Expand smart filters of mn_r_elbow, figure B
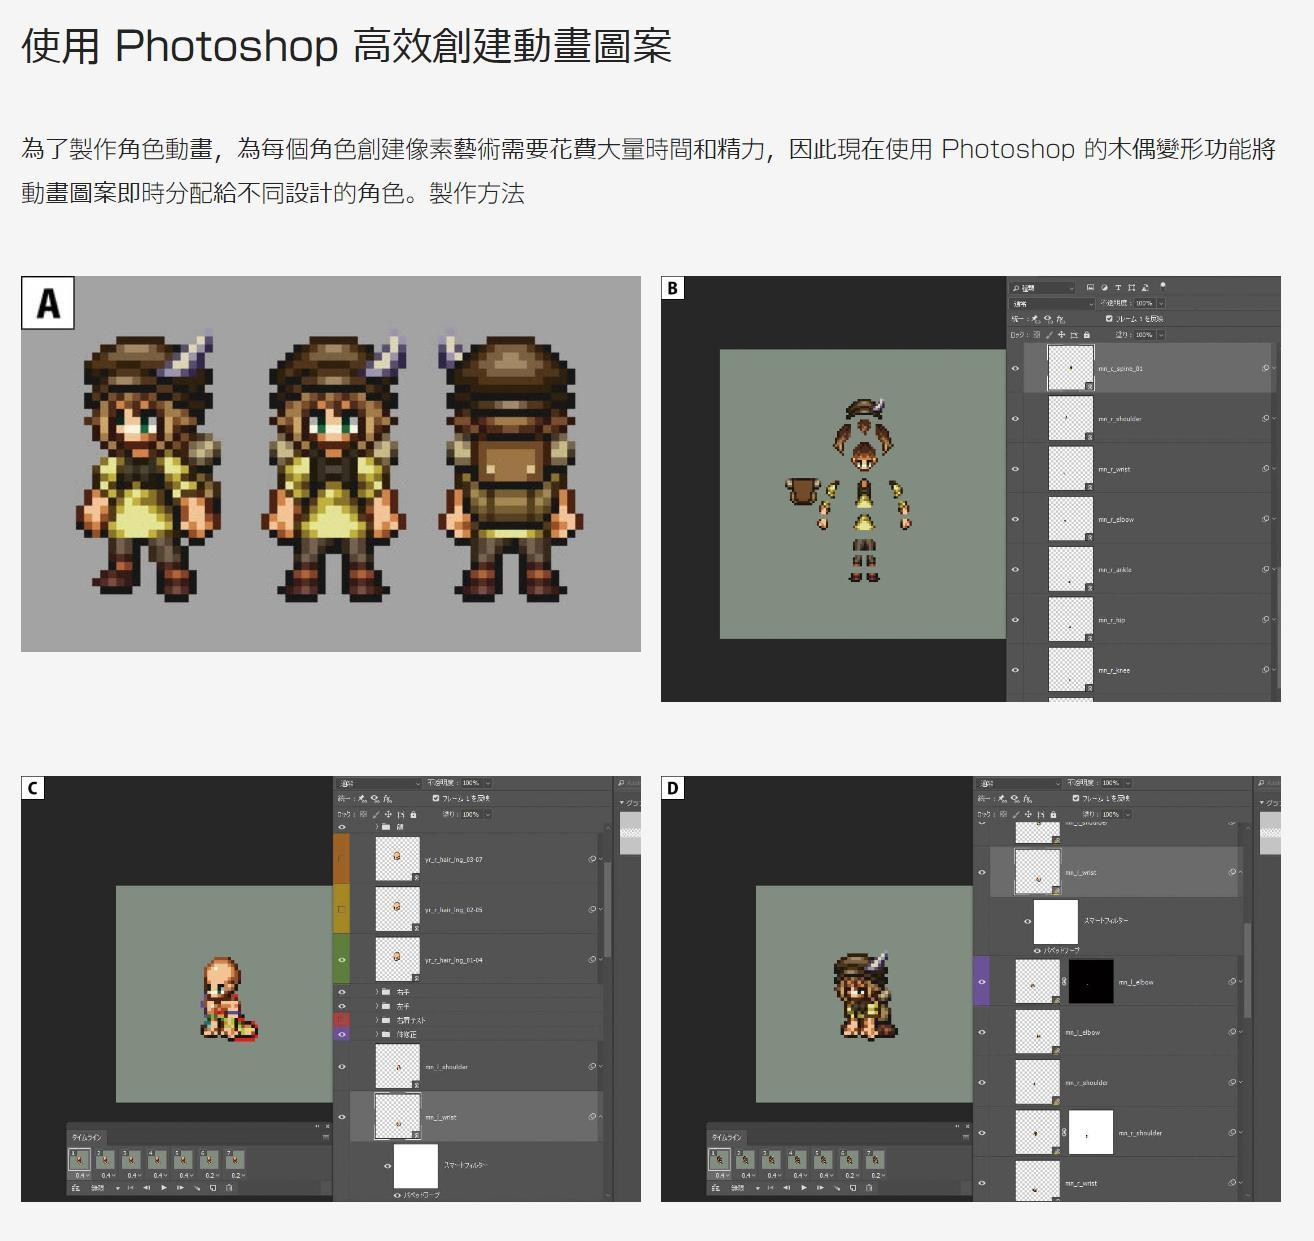The image size is (1314, 1241). point(1273,519)
